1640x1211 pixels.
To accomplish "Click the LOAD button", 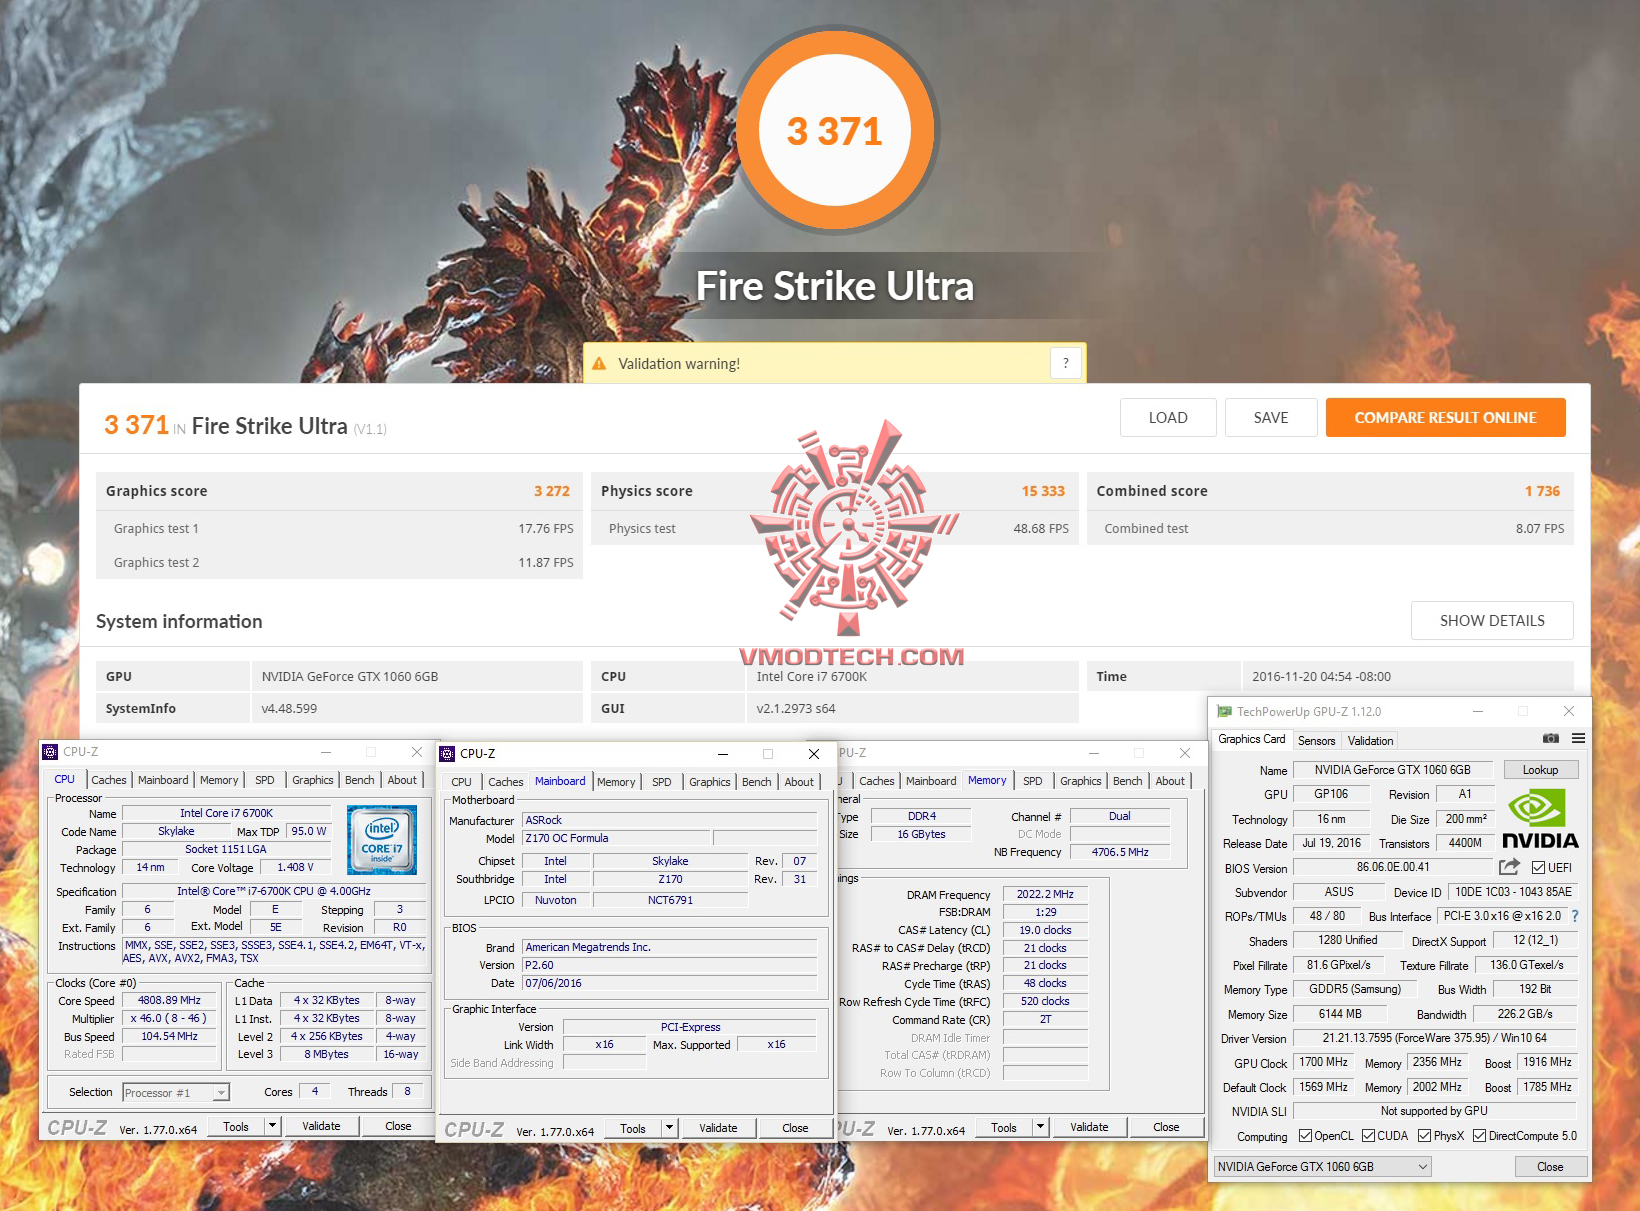I will pos(1168,418).
